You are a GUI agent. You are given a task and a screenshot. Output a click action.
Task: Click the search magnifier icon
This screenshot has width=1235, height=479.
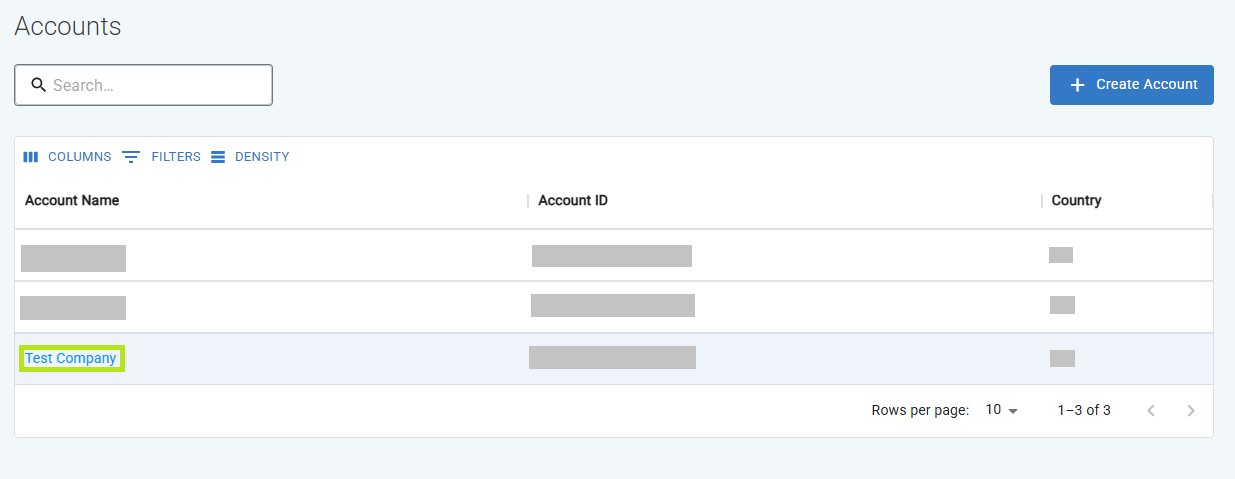coord(39,85)
